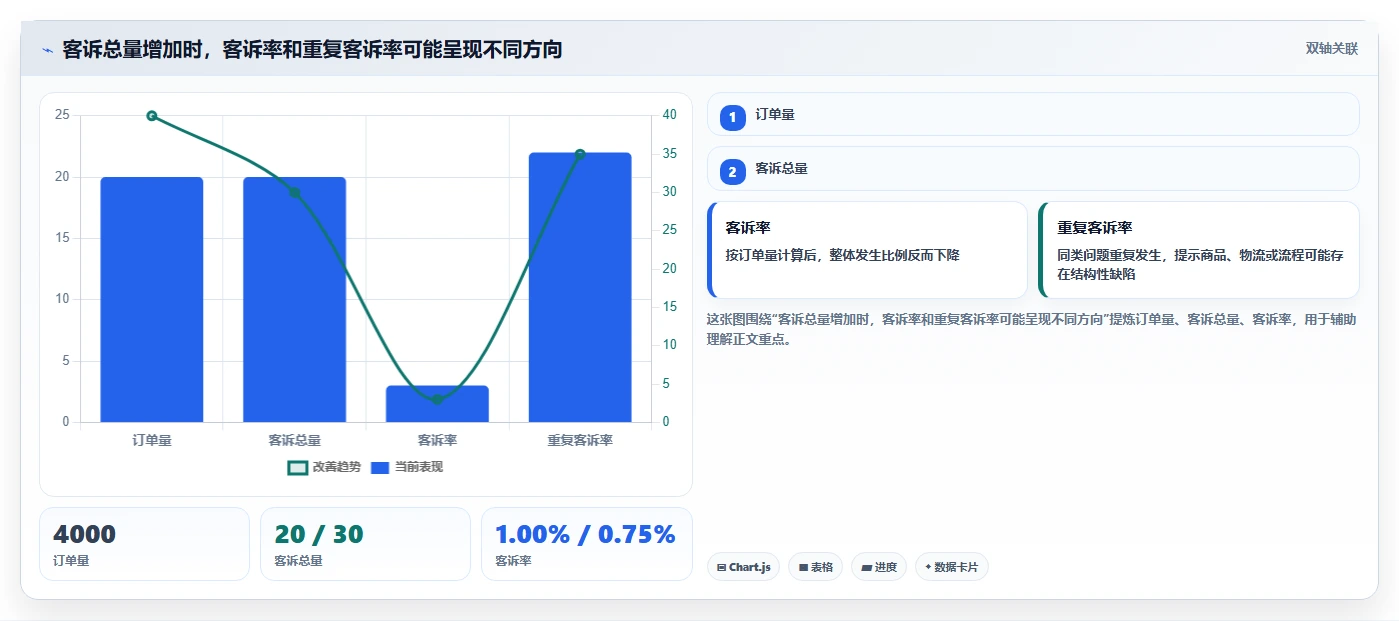Click the number 2 badge
The width and height of the screenshot is (1399, 621).
(x=732, y=172)
